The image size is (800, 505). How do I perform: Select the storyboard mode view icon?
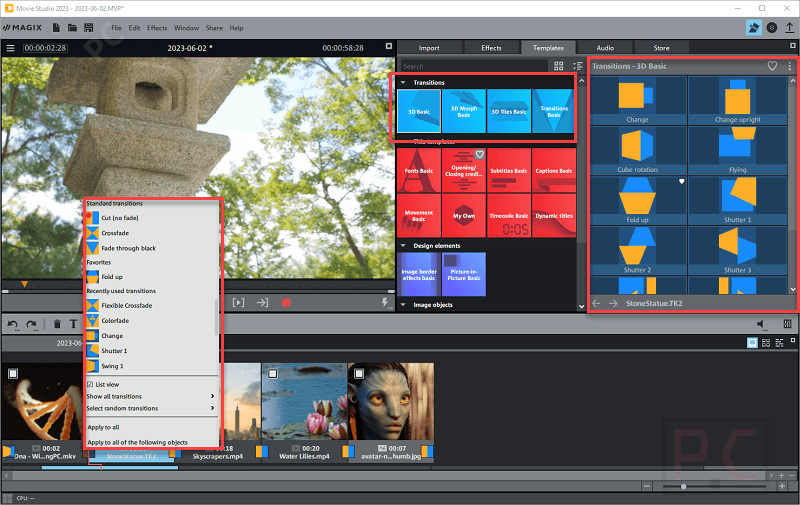(752, 343)
